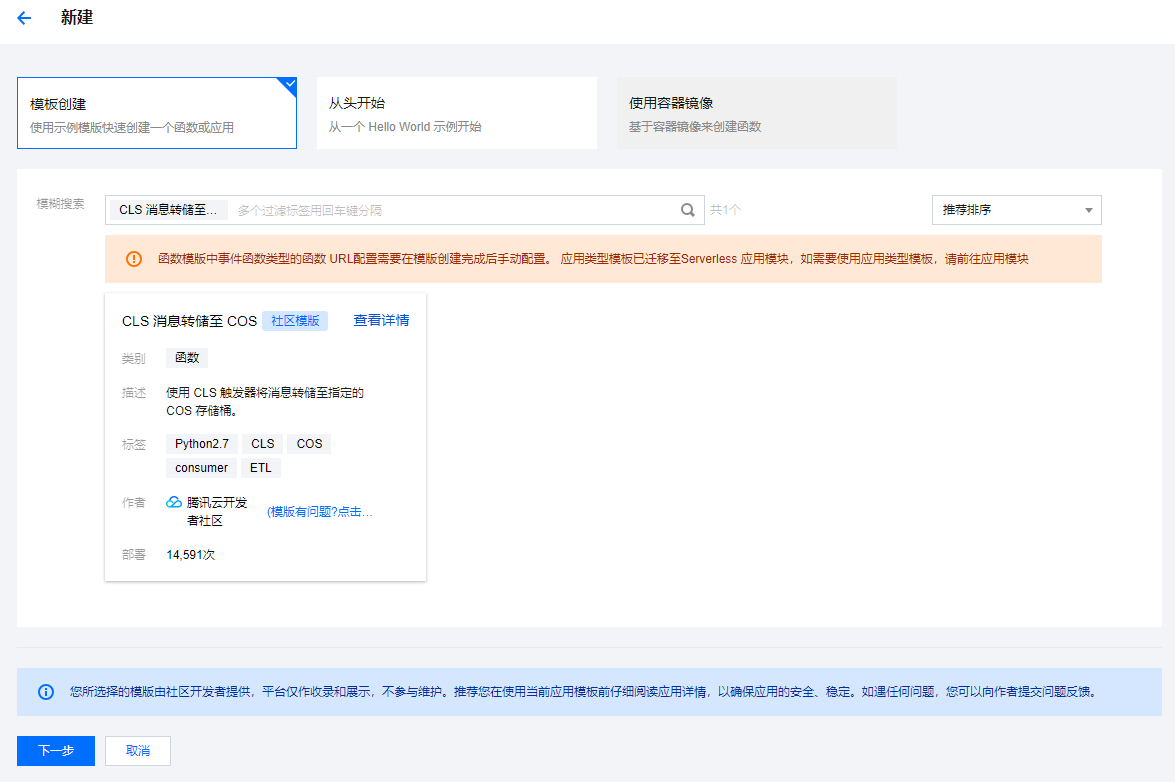Image resolution: width=1175 pixels, height=782 pixels.
Task: Open the 推荐排序 sort dropdown
Action: pos(1016,210)
